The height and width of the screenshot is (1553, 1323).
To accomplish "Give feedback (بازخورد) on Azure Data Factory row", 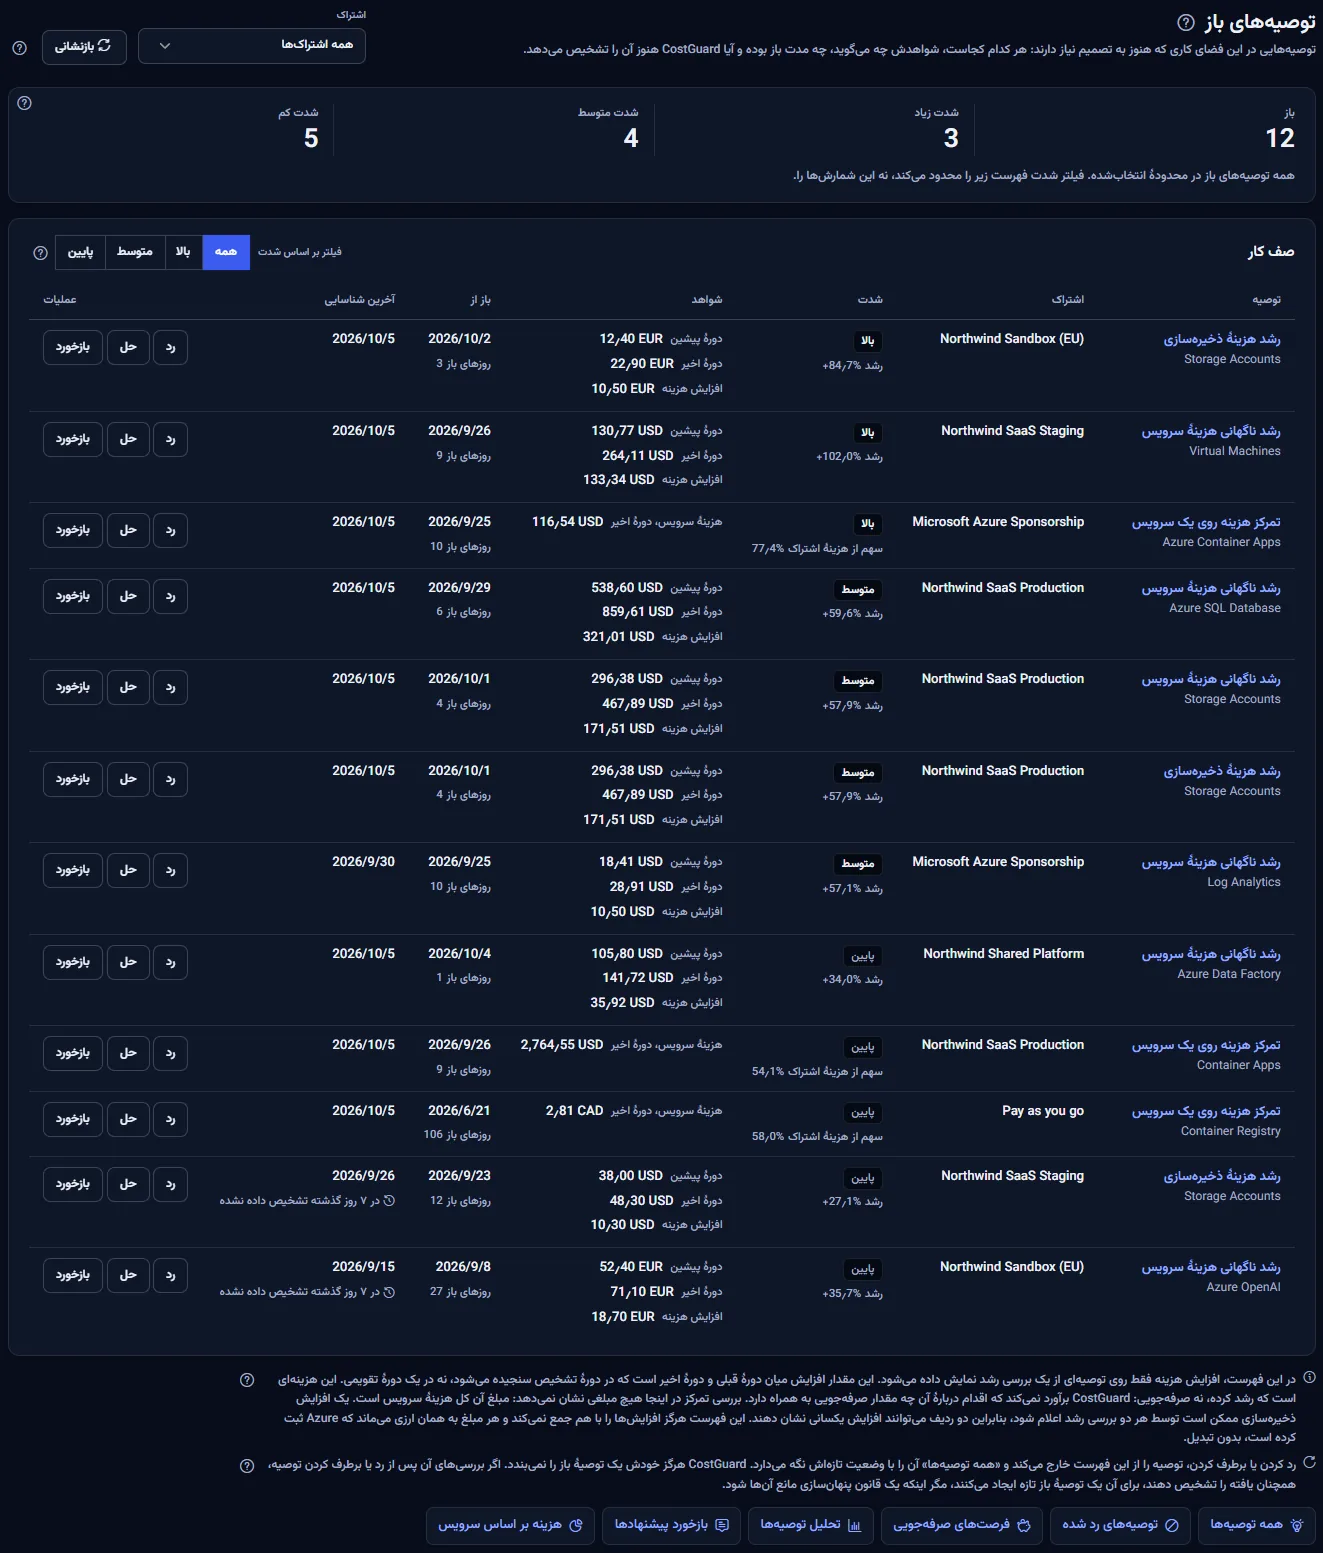I will tap(73, 962).
